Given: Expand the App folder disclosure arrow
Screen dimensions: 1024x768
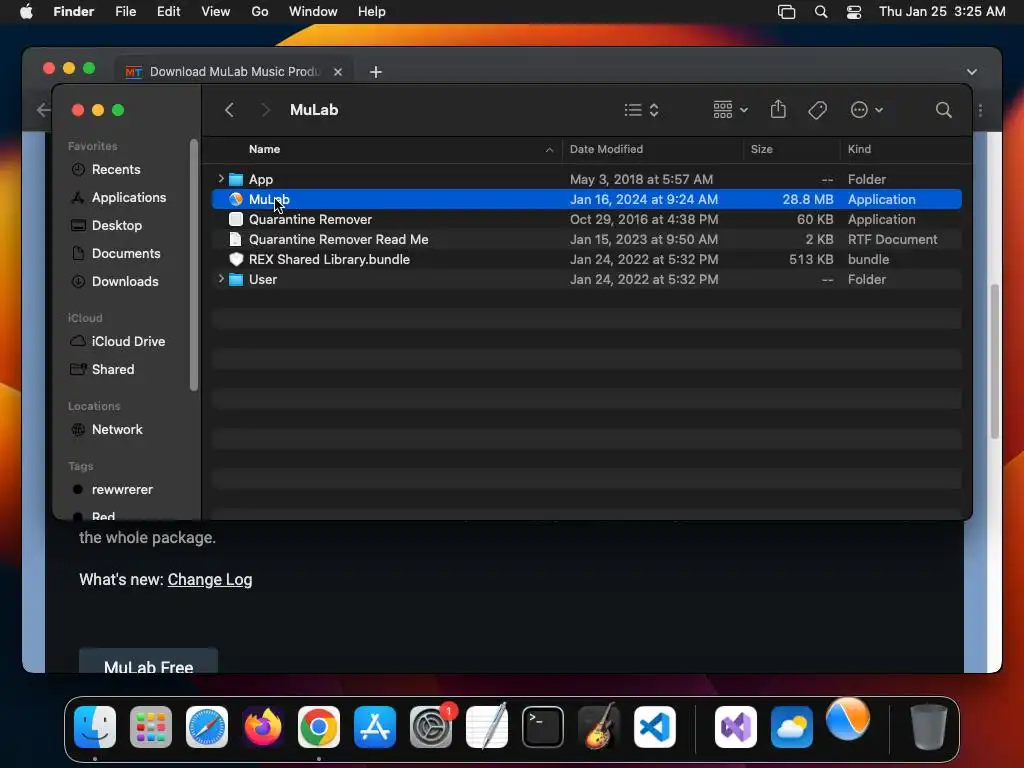Looking at the screenshot, I should coord(221,178).
